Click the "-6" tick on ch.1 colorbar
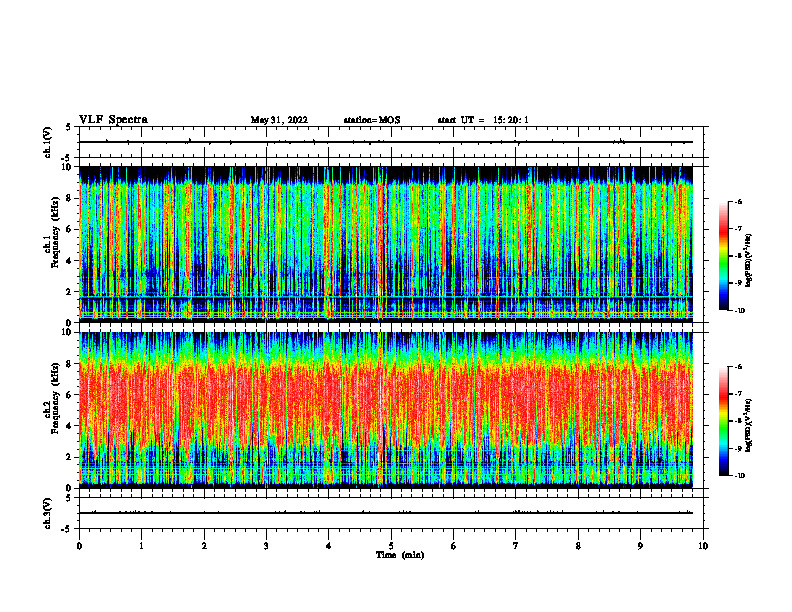The width and height of the screenshot is (792, 612). pos(739,201)
